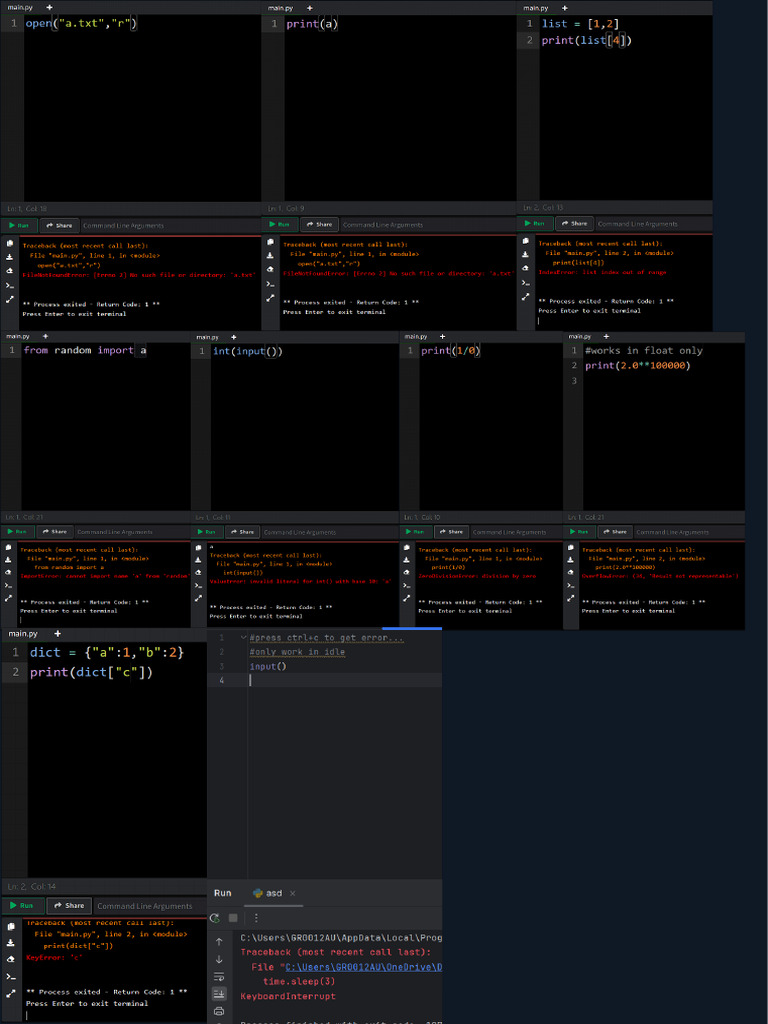
Task: Copy output in the print(a) panel
Action: point(270,242)
